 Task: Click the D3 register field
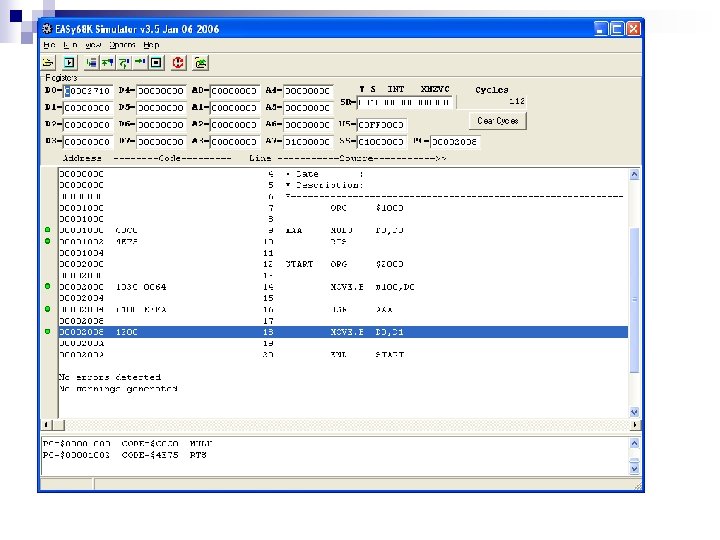pyautogui.click(x=87, y=142)
